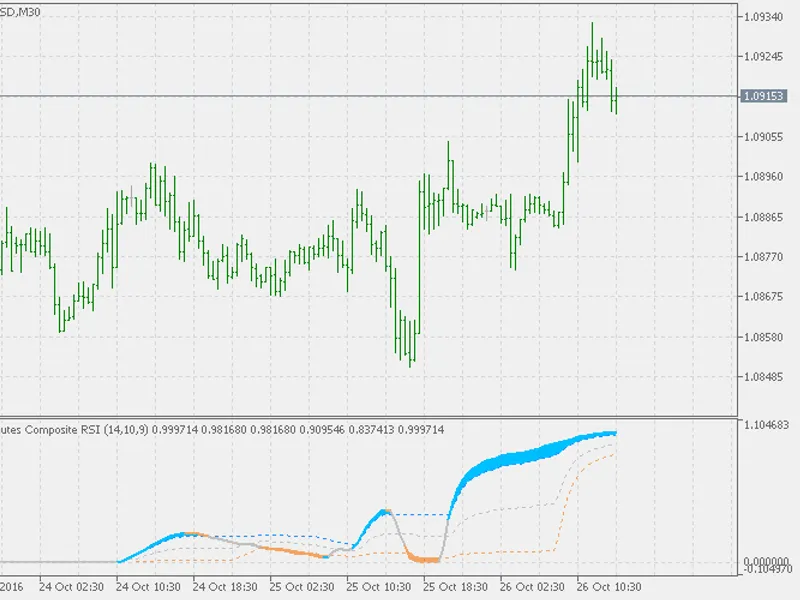Click the 1.09055 price axis label
The height and width of the screenshot is (600, 800).
click(763, 137)
